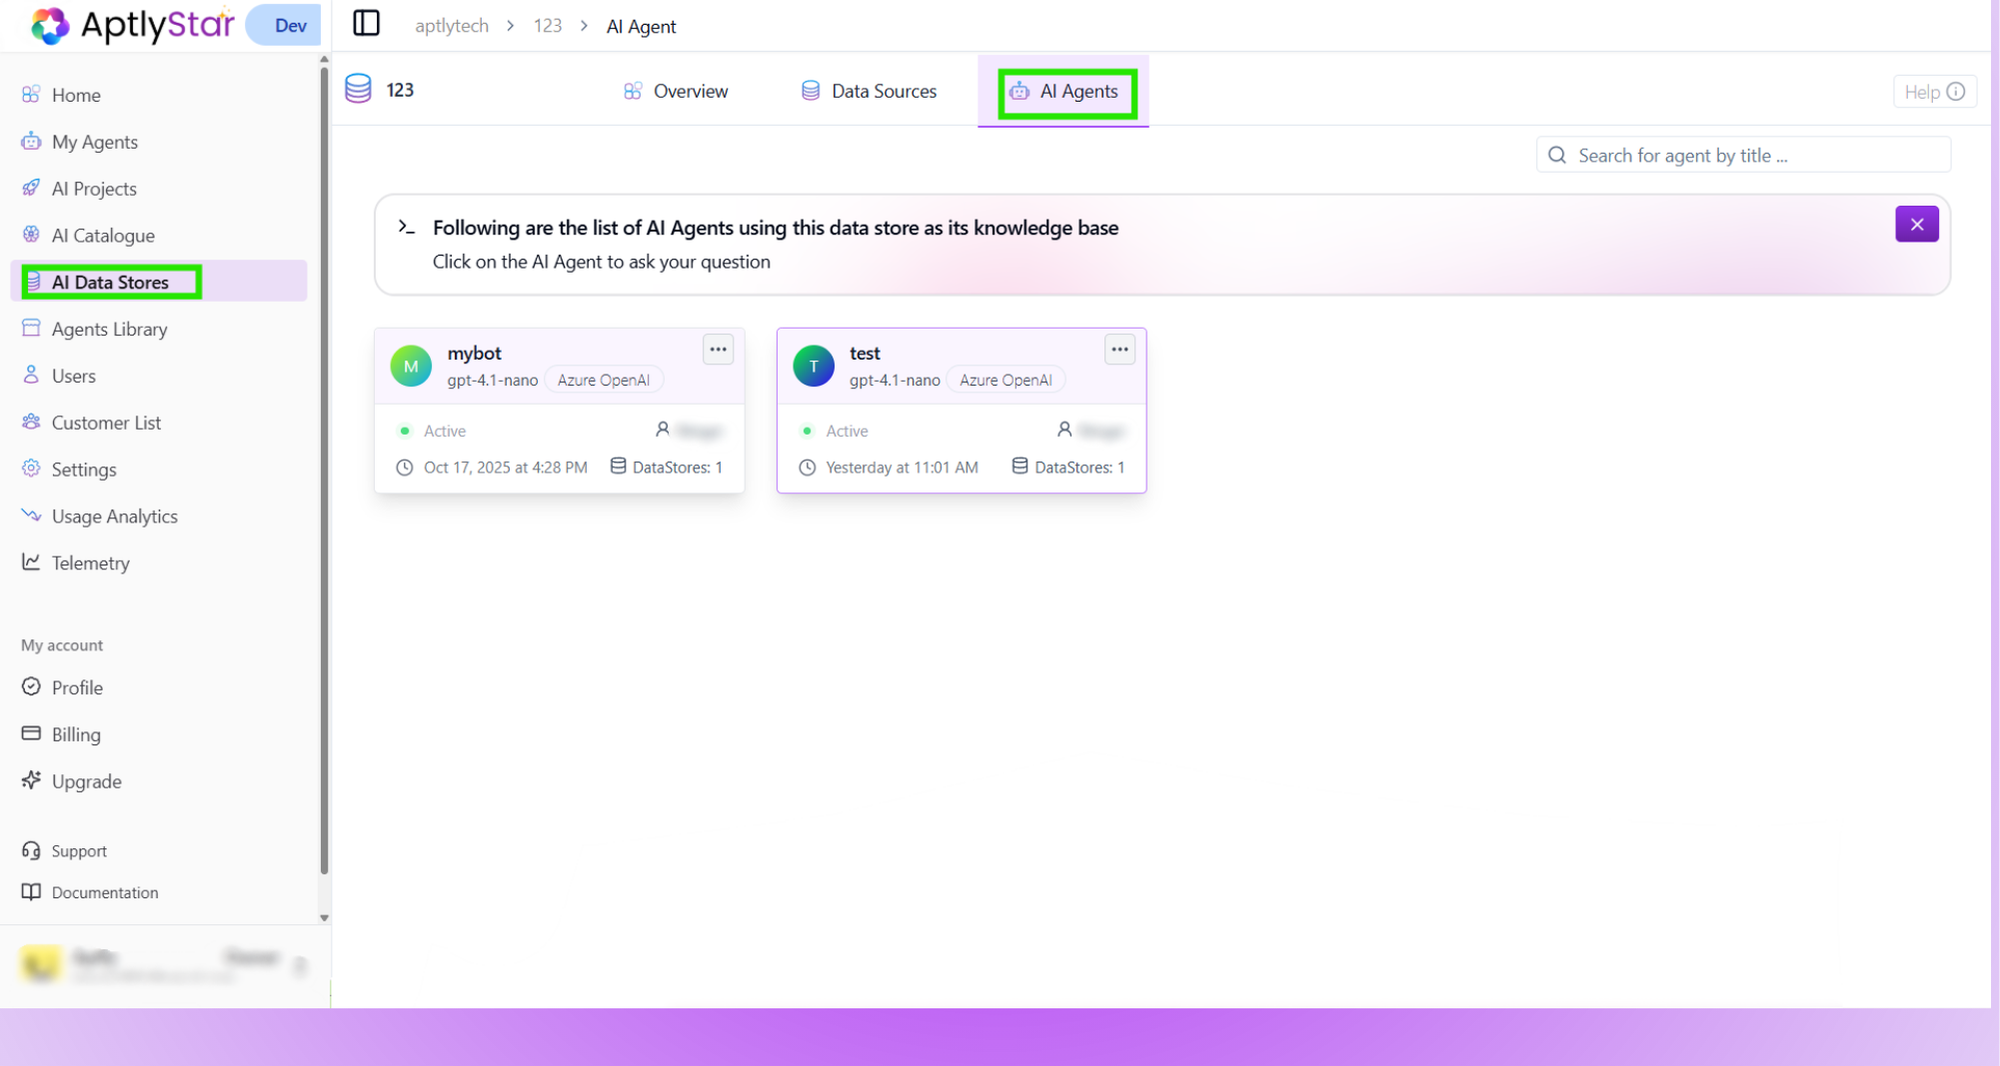Open the aptlytech breadcrumb dropdown

451,25
